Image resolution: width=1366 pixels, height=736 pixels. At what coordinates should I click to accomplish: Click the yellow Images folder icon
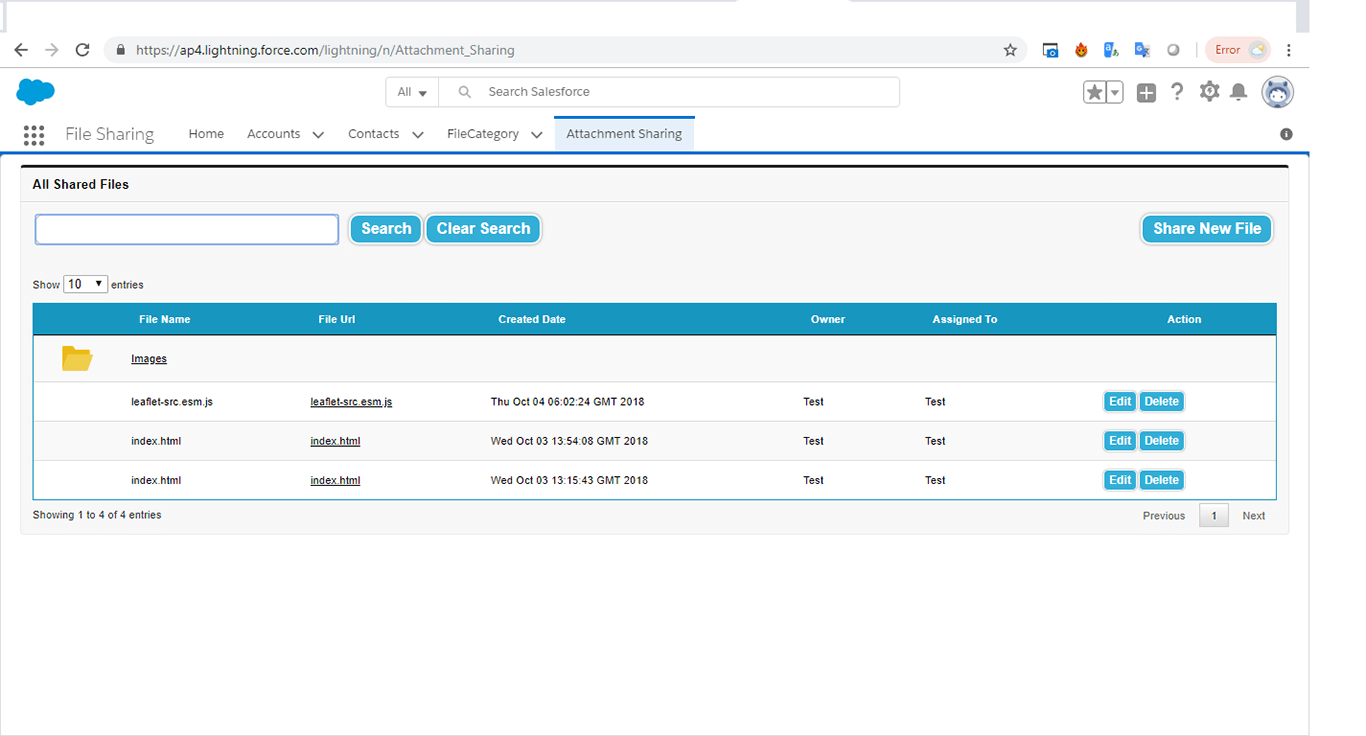(77, 358)
